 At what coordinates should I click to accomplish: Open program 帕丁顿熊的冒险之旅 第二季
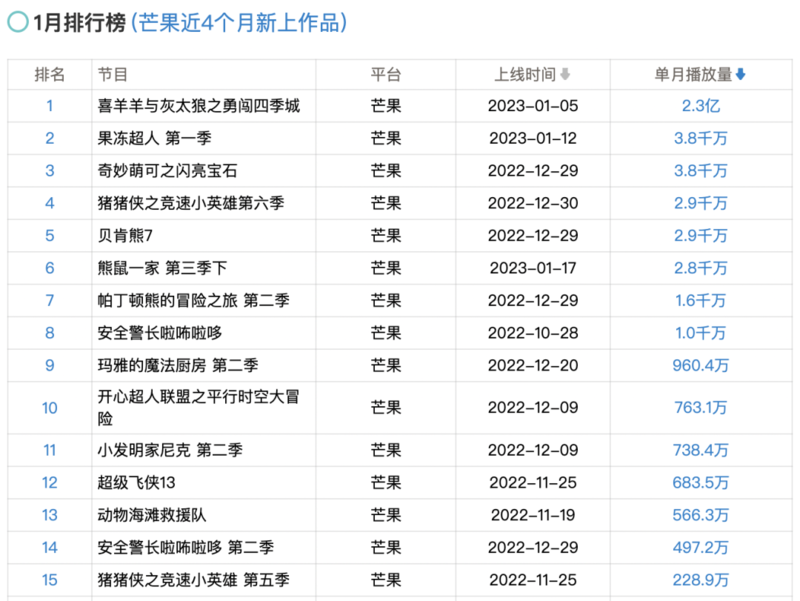(193, 300)
